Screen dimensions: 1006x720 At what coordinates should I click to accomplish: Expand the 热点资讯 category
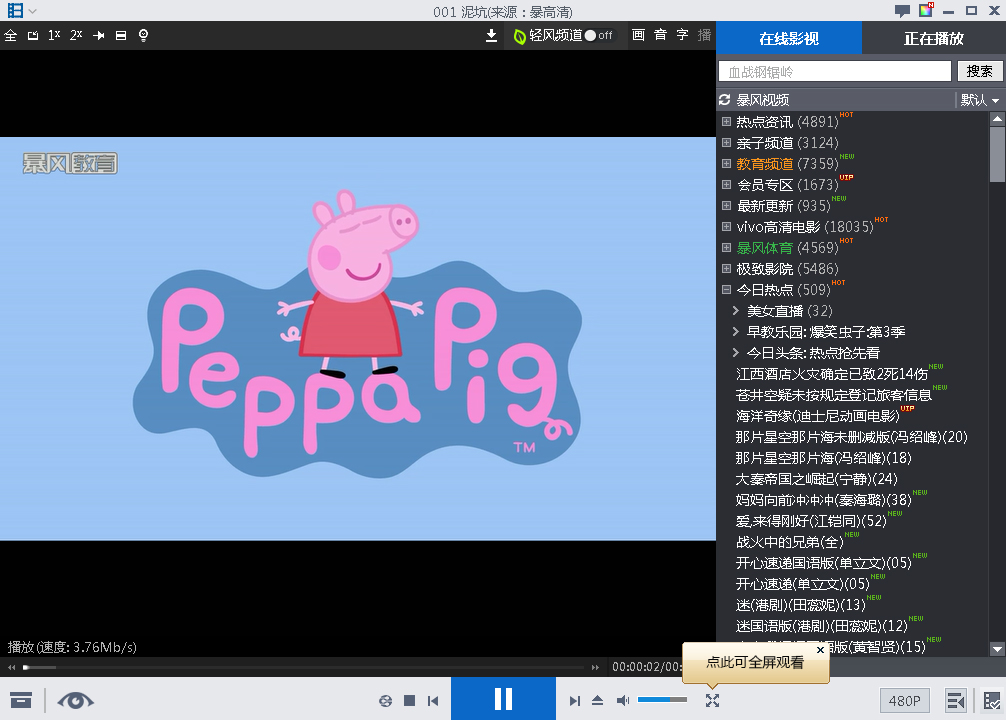(727, 122)
